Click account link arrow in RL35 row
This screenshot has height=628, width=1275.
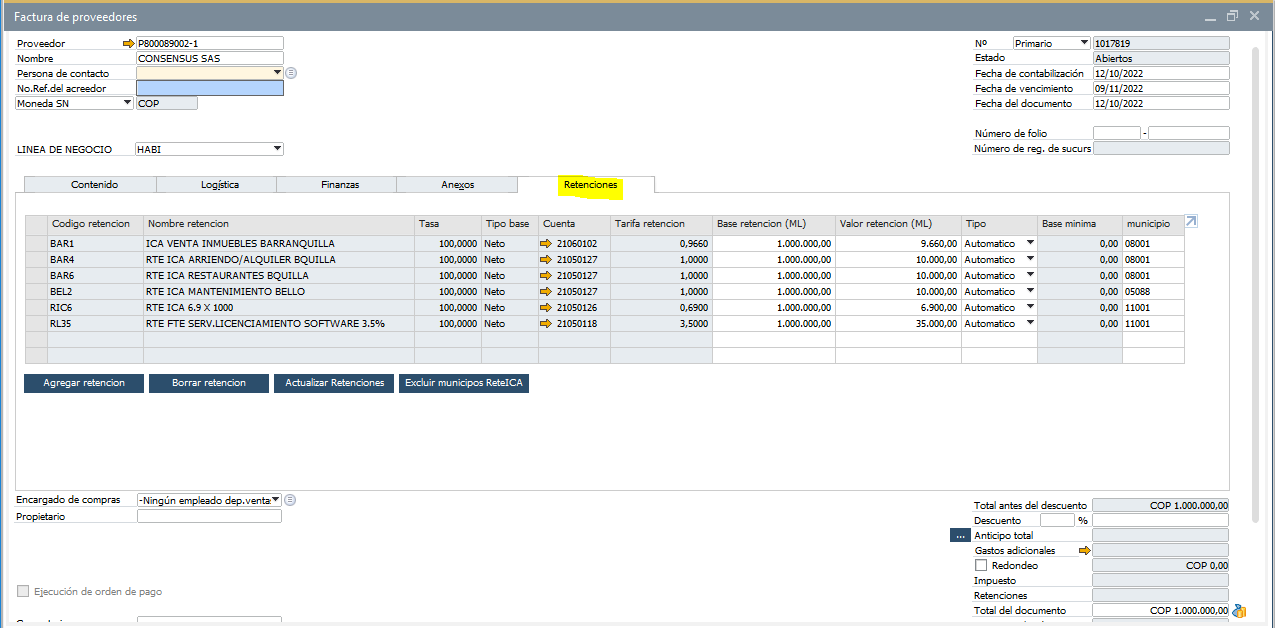546,324
